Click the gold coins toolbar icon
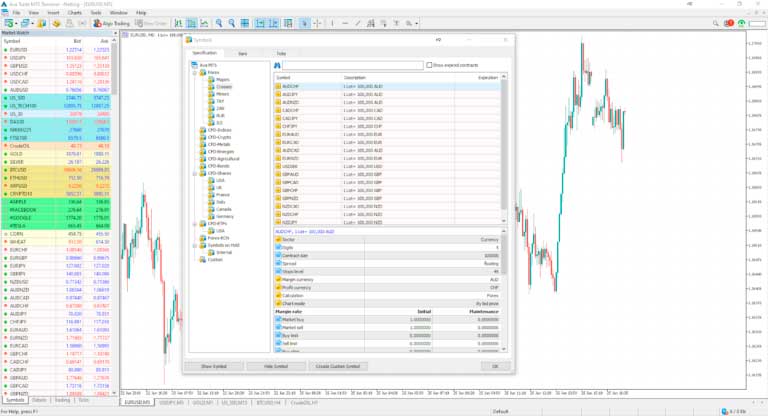The width and height of the screenshot is (768, 416). point(56,23)
